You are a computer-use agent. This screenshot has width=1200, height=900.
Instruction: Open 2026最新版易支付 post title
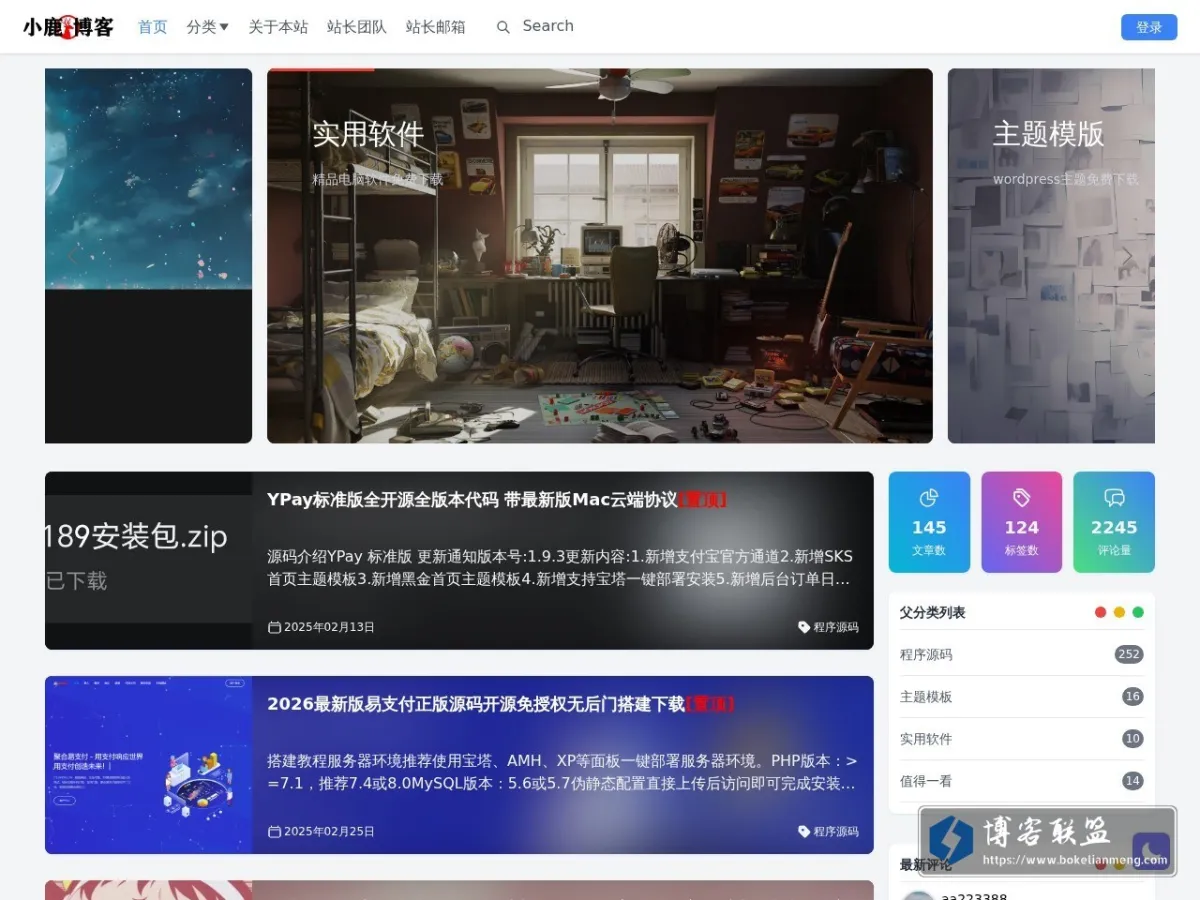(501, 704)
